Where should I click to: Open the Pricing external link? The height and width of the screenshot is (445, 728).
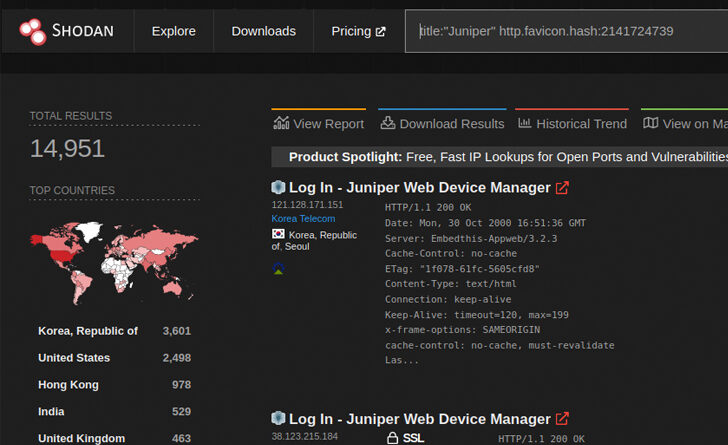click(358, 31)
